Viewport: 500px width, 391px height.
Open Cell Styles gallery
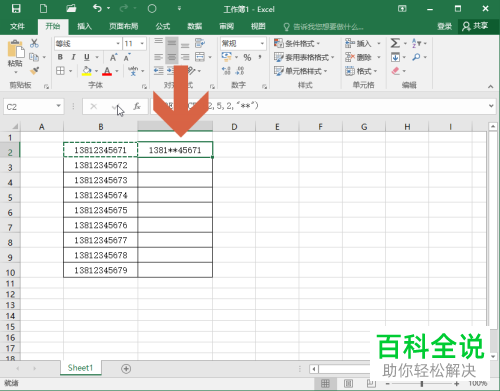tap(300, 71)
